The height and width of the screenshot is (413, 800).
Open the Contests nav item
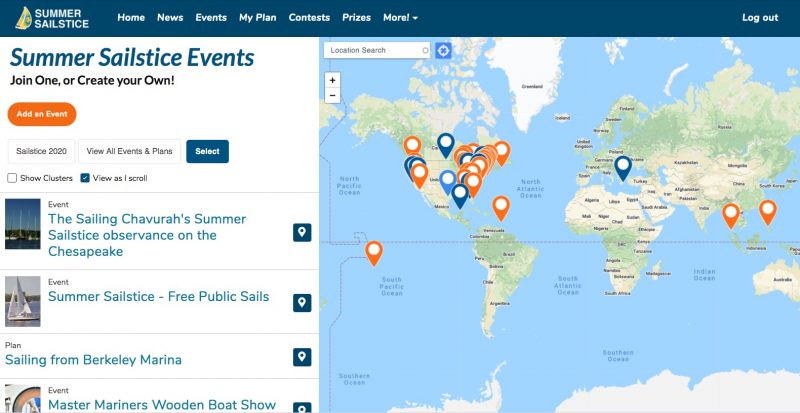point(309,17)
